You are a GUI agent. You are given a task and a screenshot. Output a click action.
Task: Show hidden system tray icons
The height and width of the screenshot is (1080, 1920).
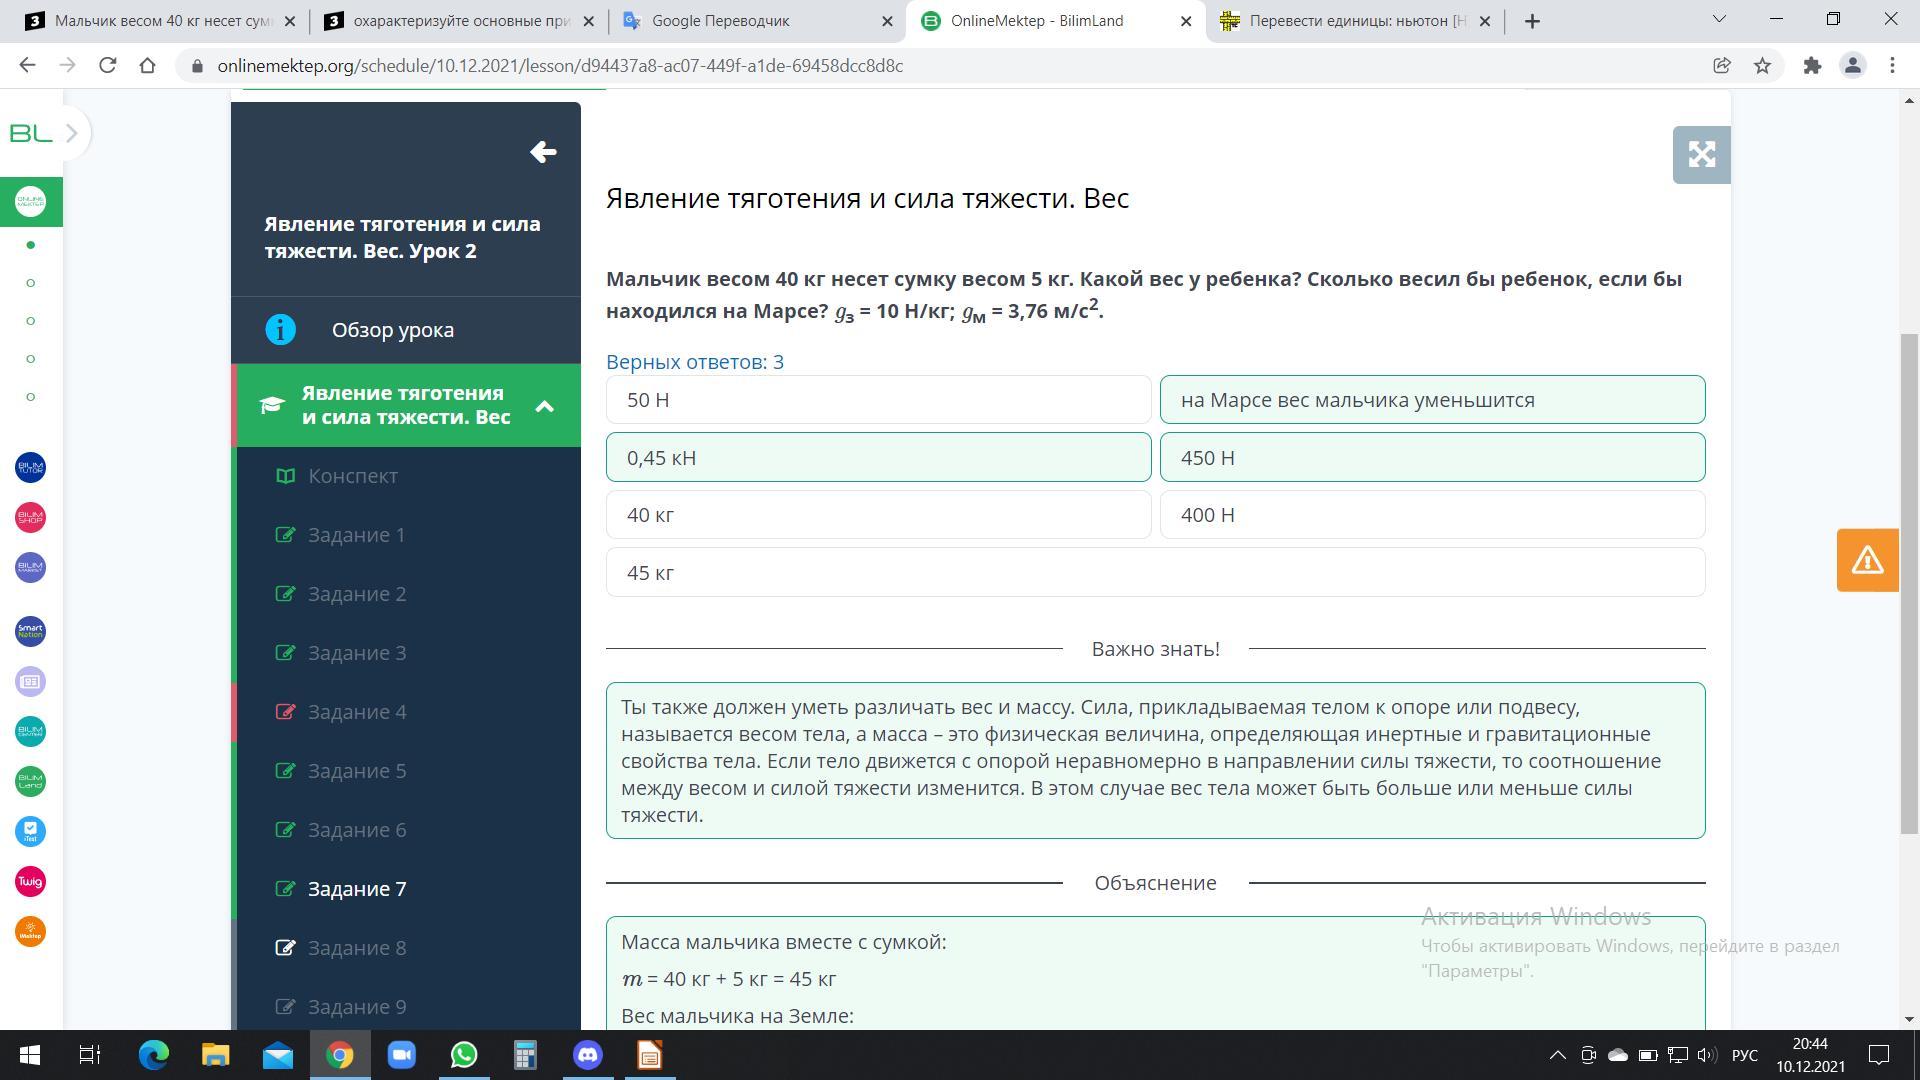pos(1557,1055)
